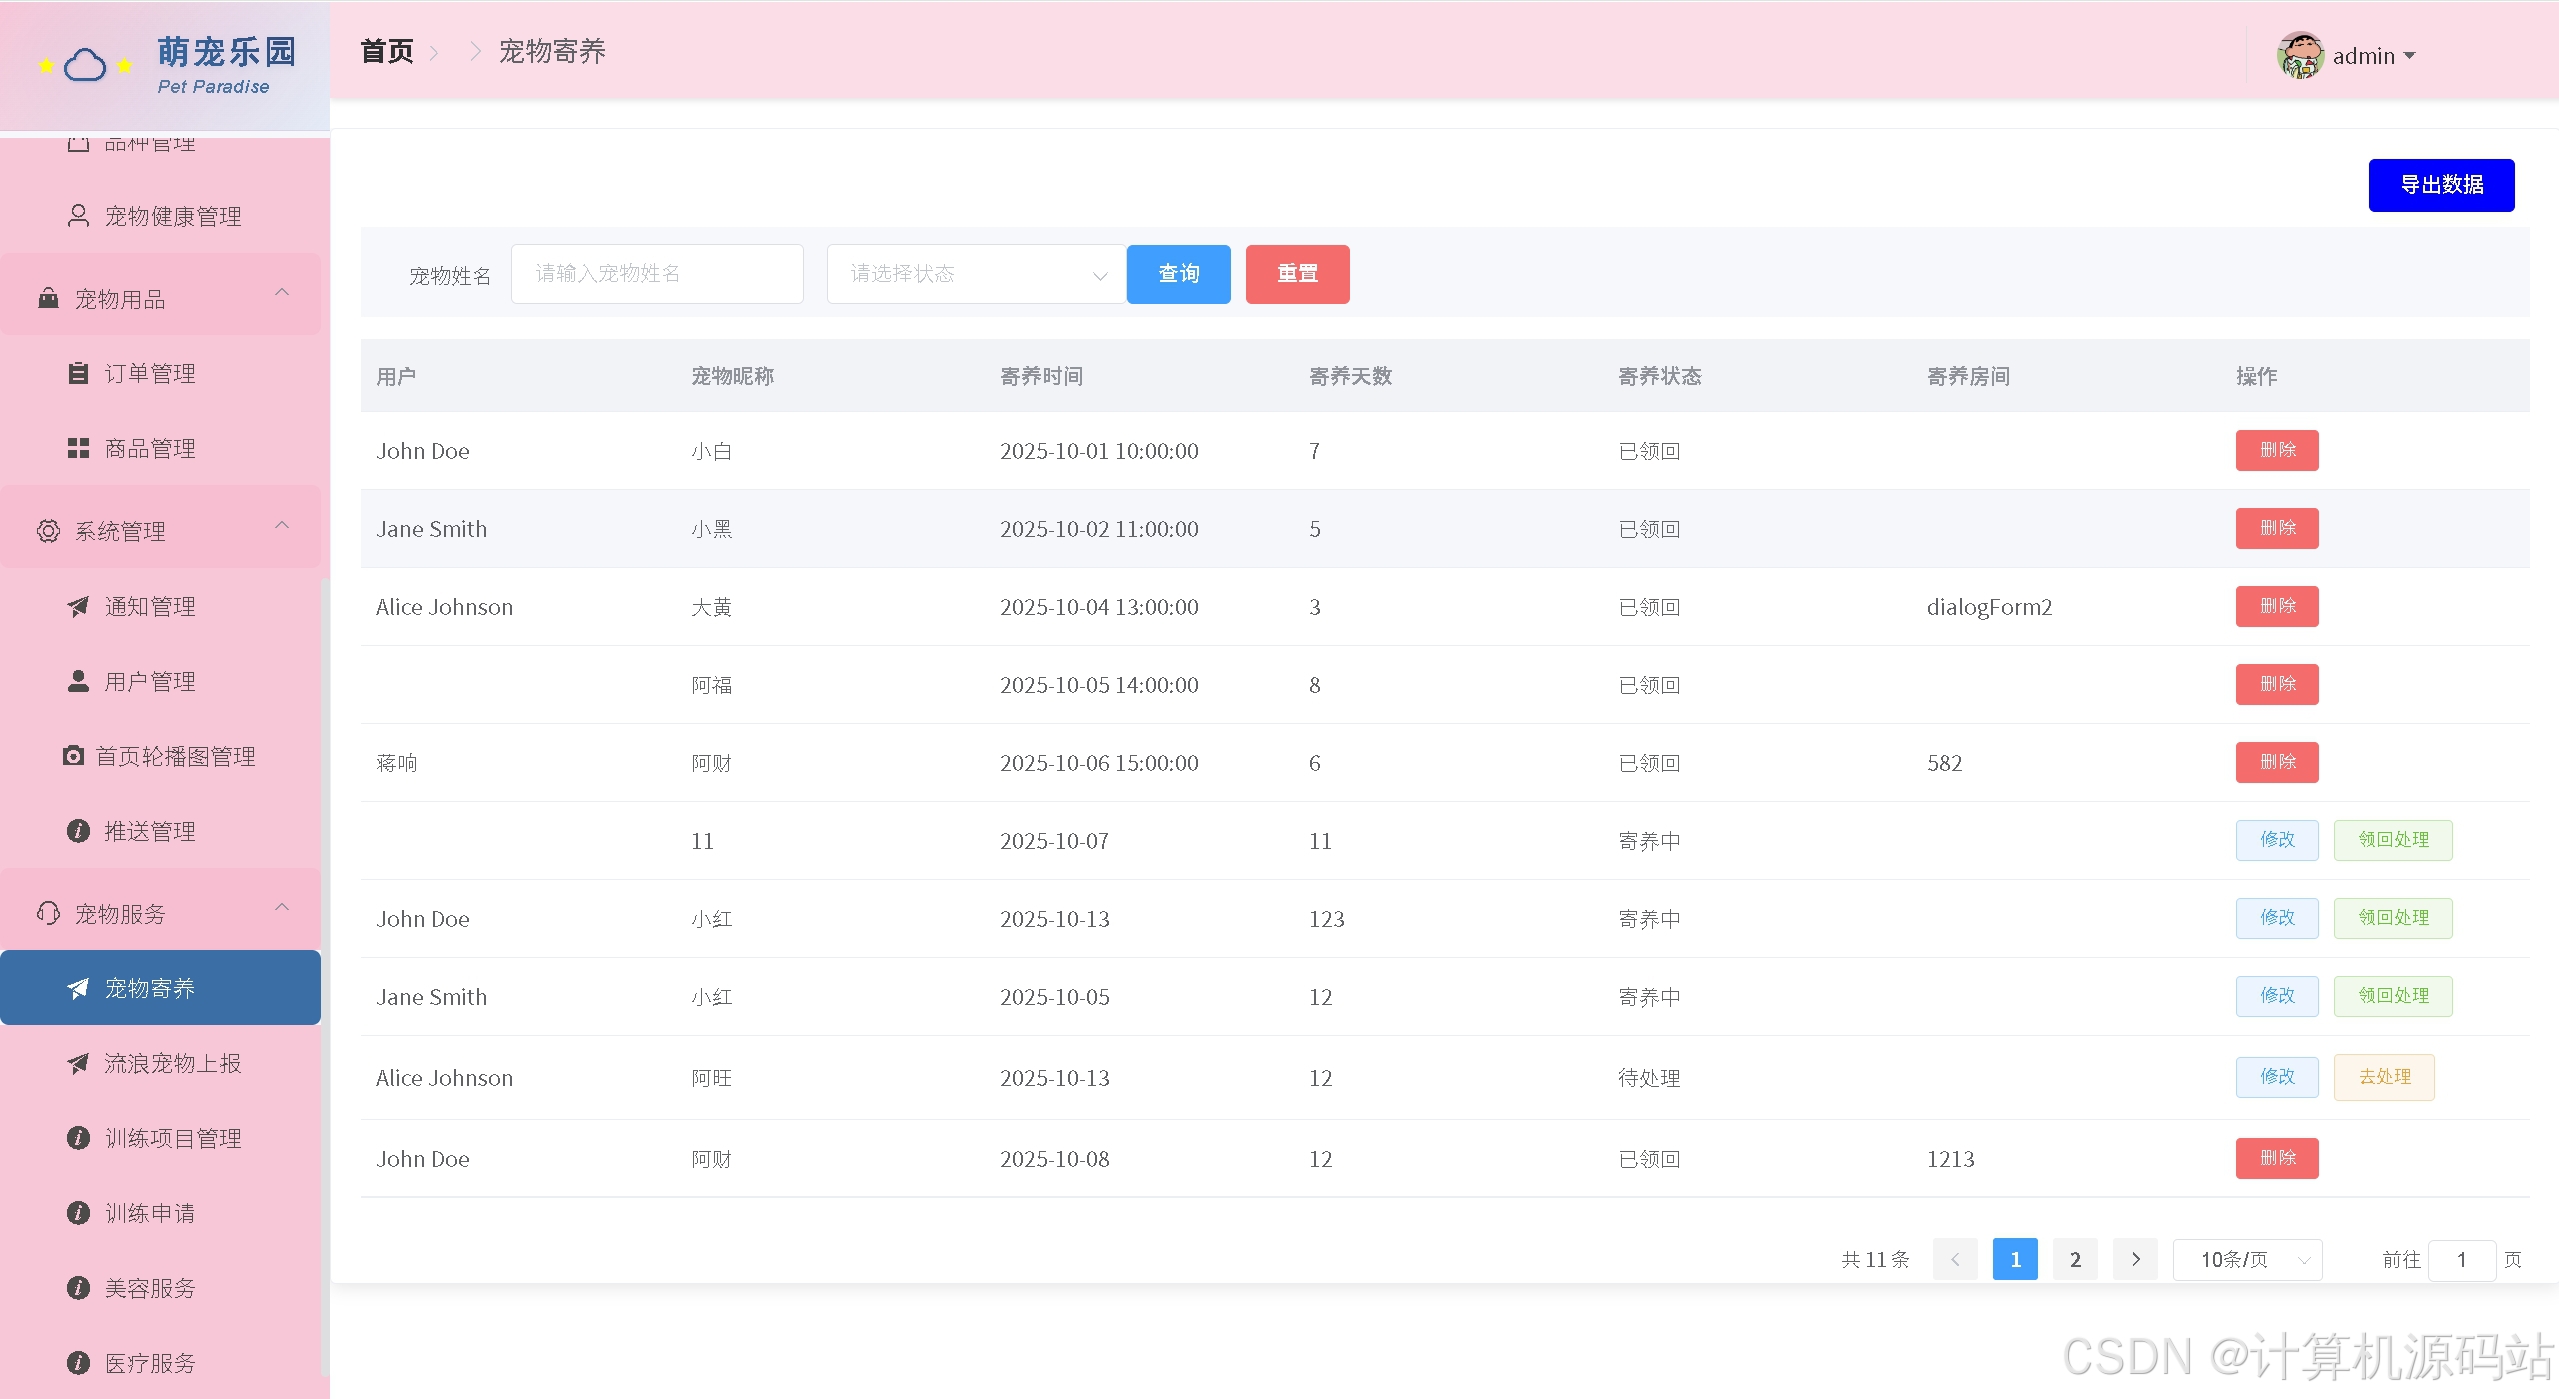Click the previous page arrow
This screenshot has width=2559, height=1399.
pyautogui.click(x=1955, y=1259)
